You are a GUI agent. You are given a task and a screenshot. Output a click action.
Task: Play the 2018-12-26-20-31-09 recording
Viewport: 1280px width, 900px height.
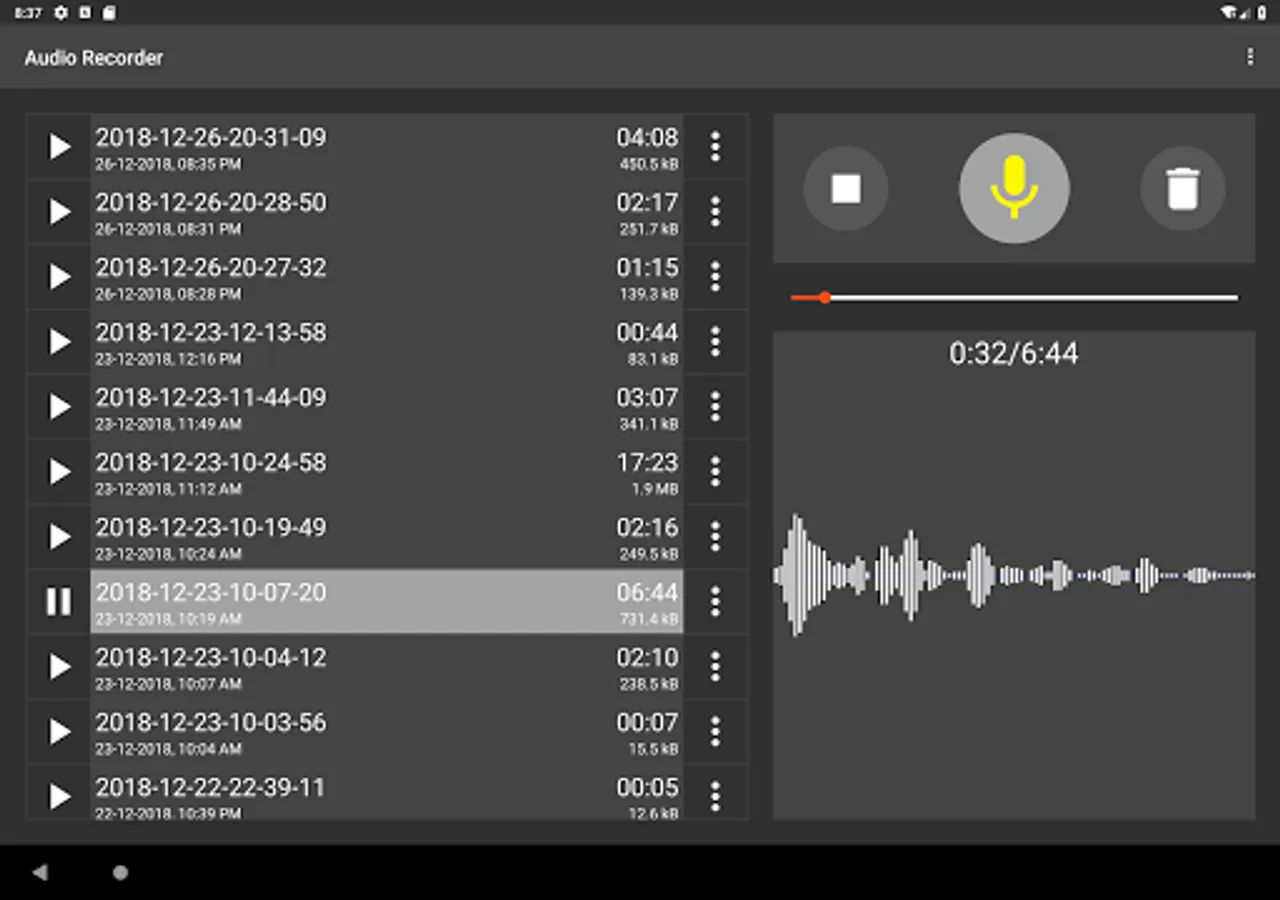point(59,147)
